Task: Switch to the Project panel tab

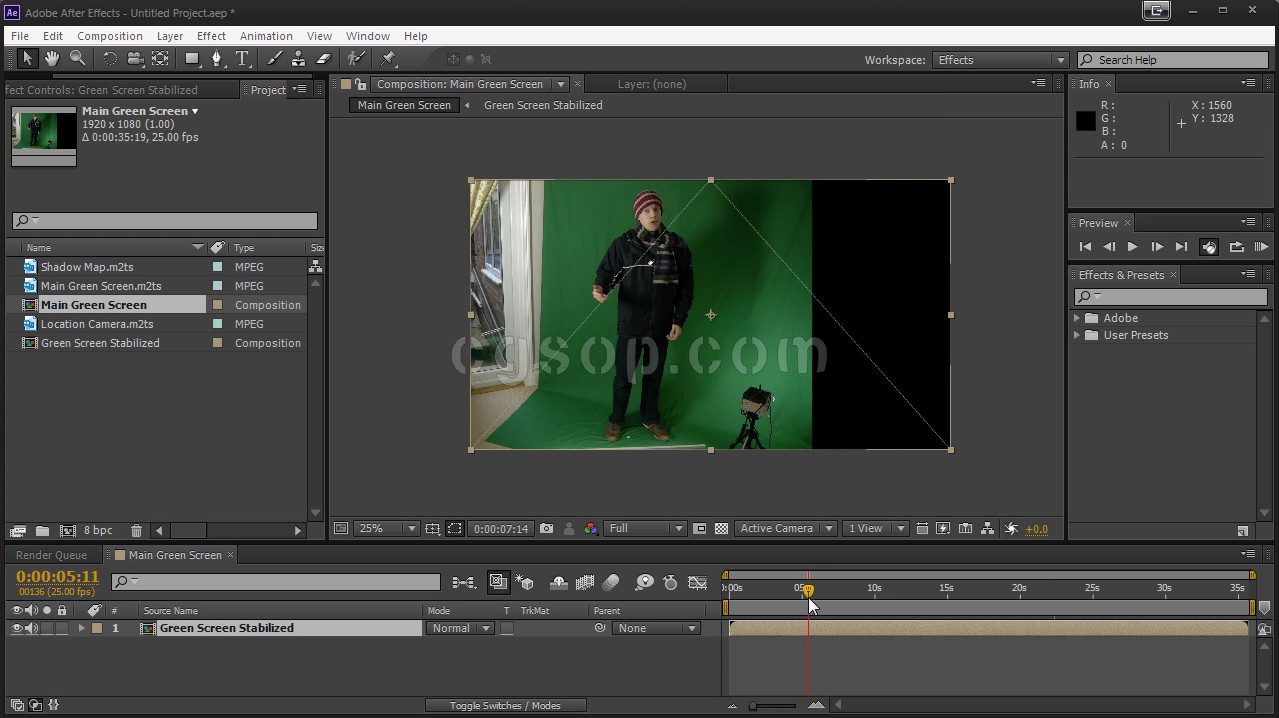Action: [x=268, y=90]
